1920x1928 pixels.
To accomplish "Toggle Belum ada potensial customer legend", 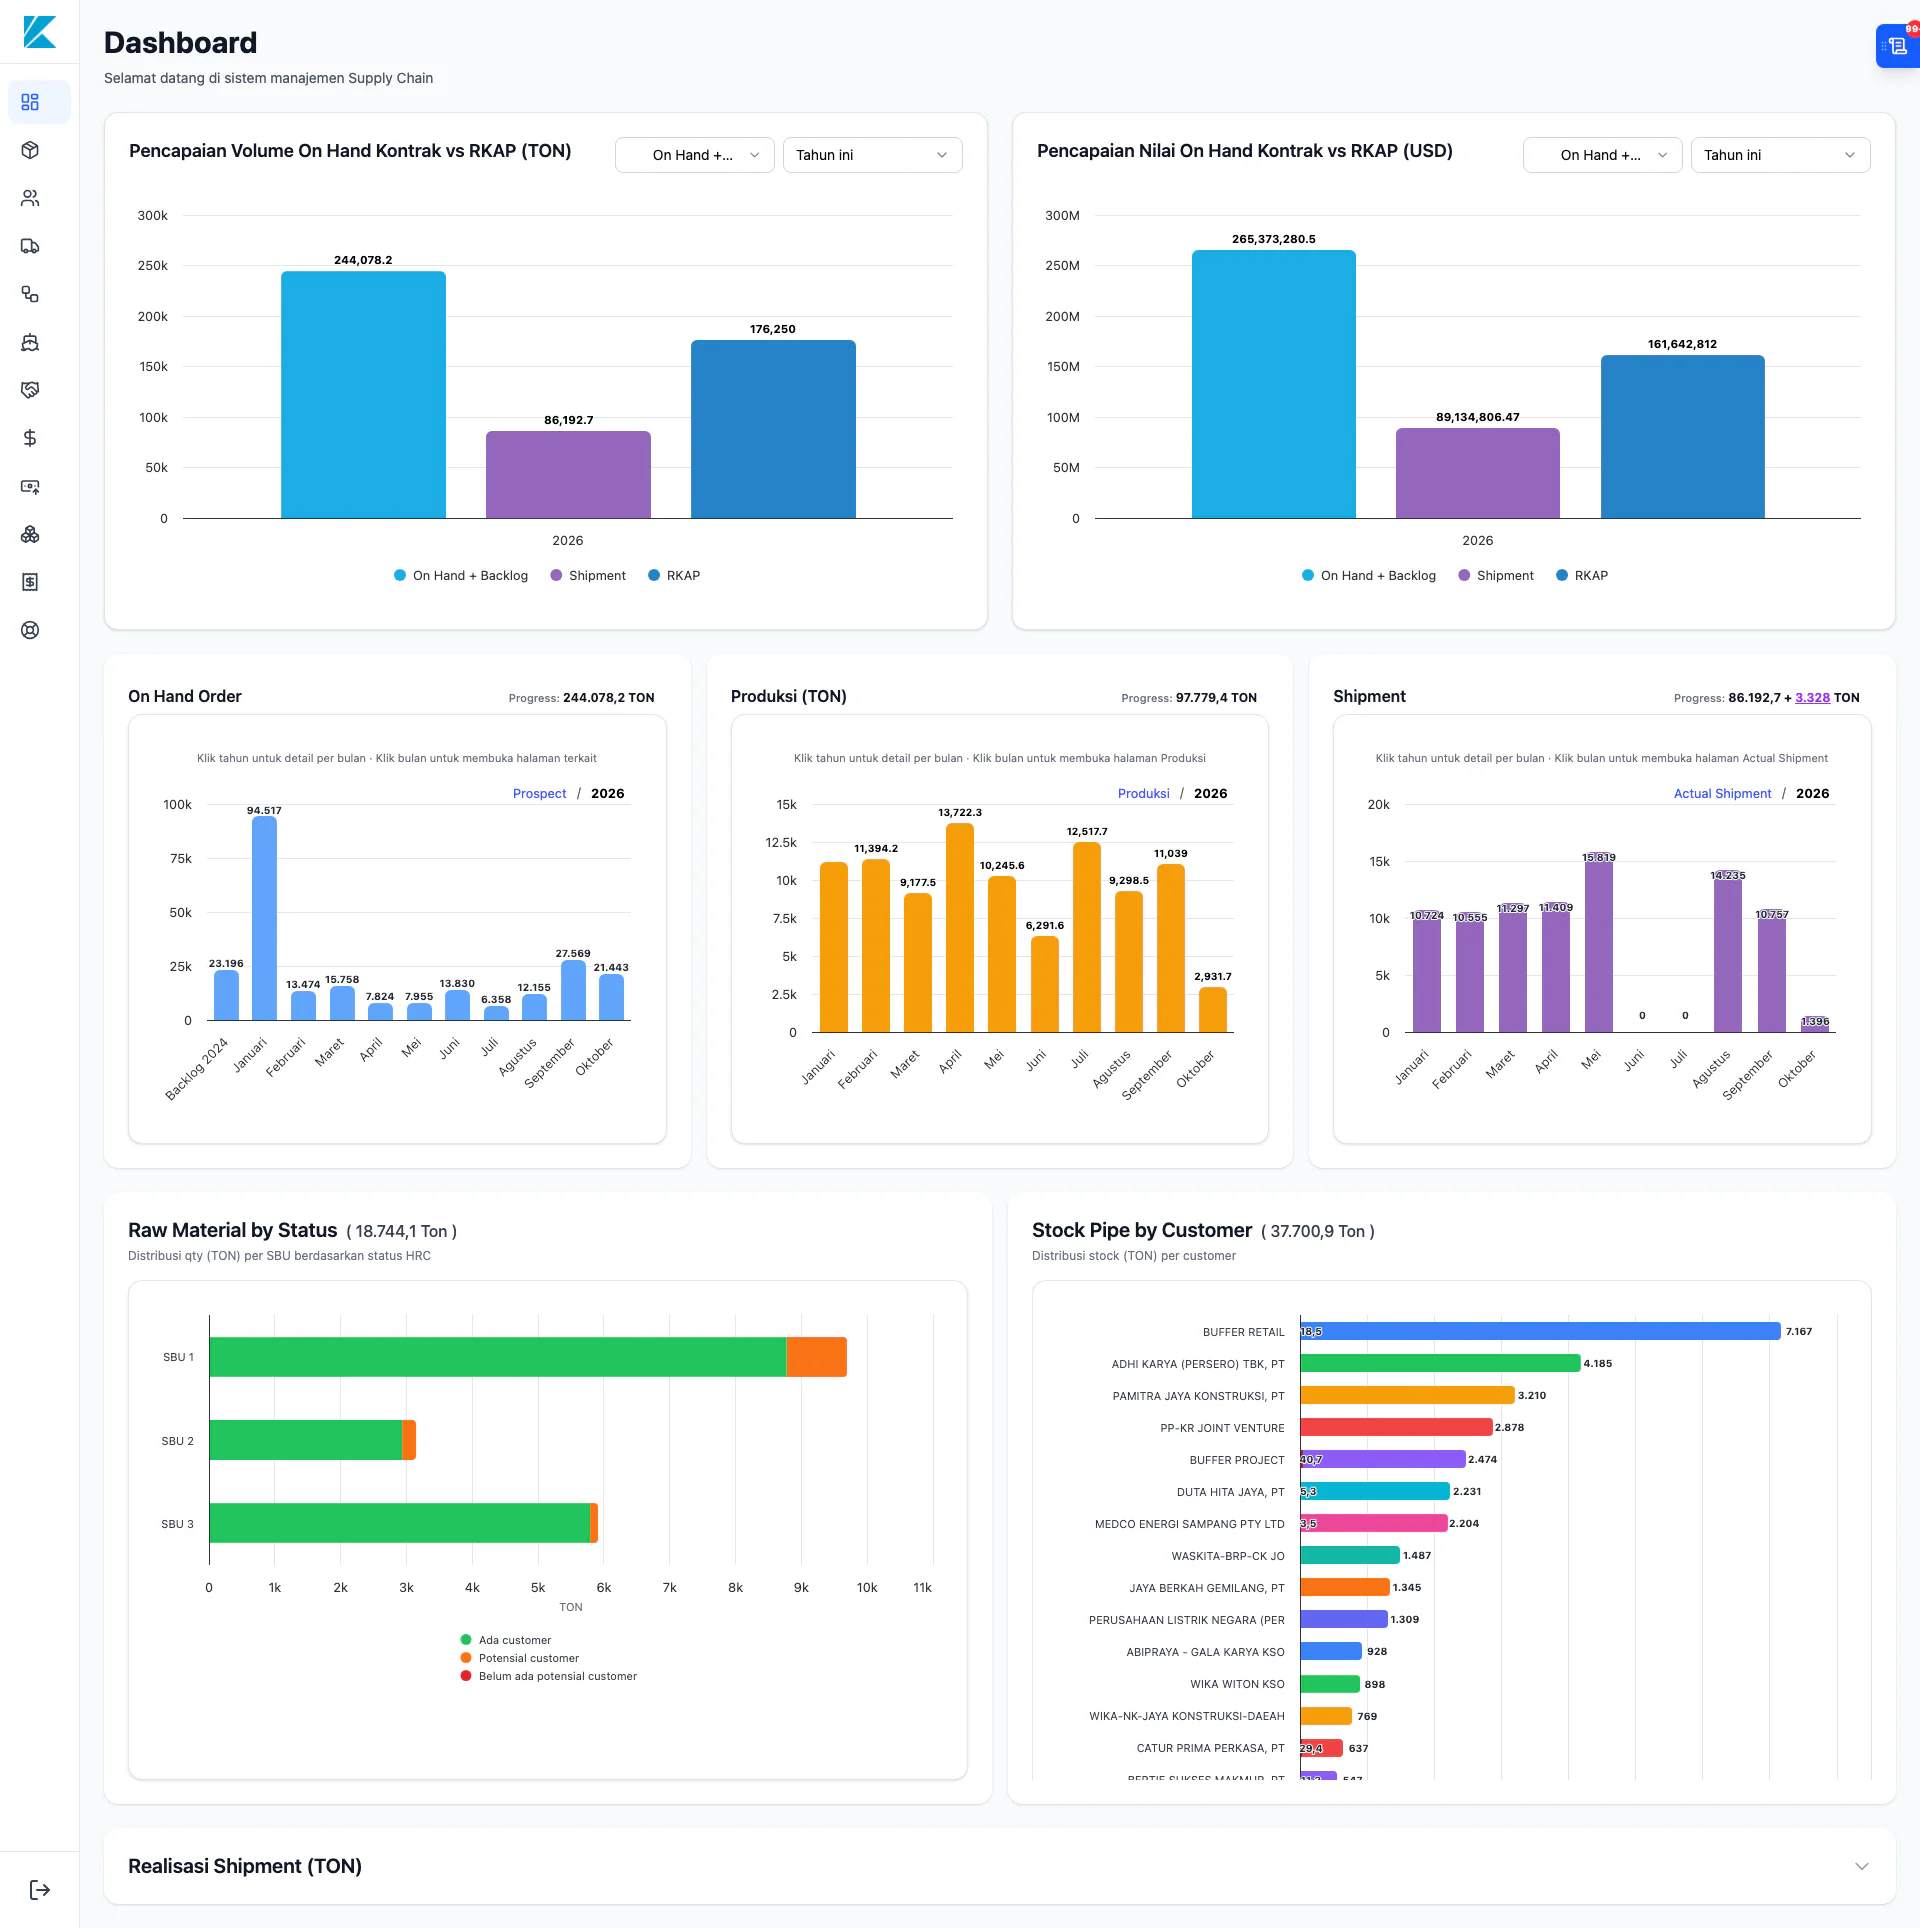I will tap(548, 1676).
